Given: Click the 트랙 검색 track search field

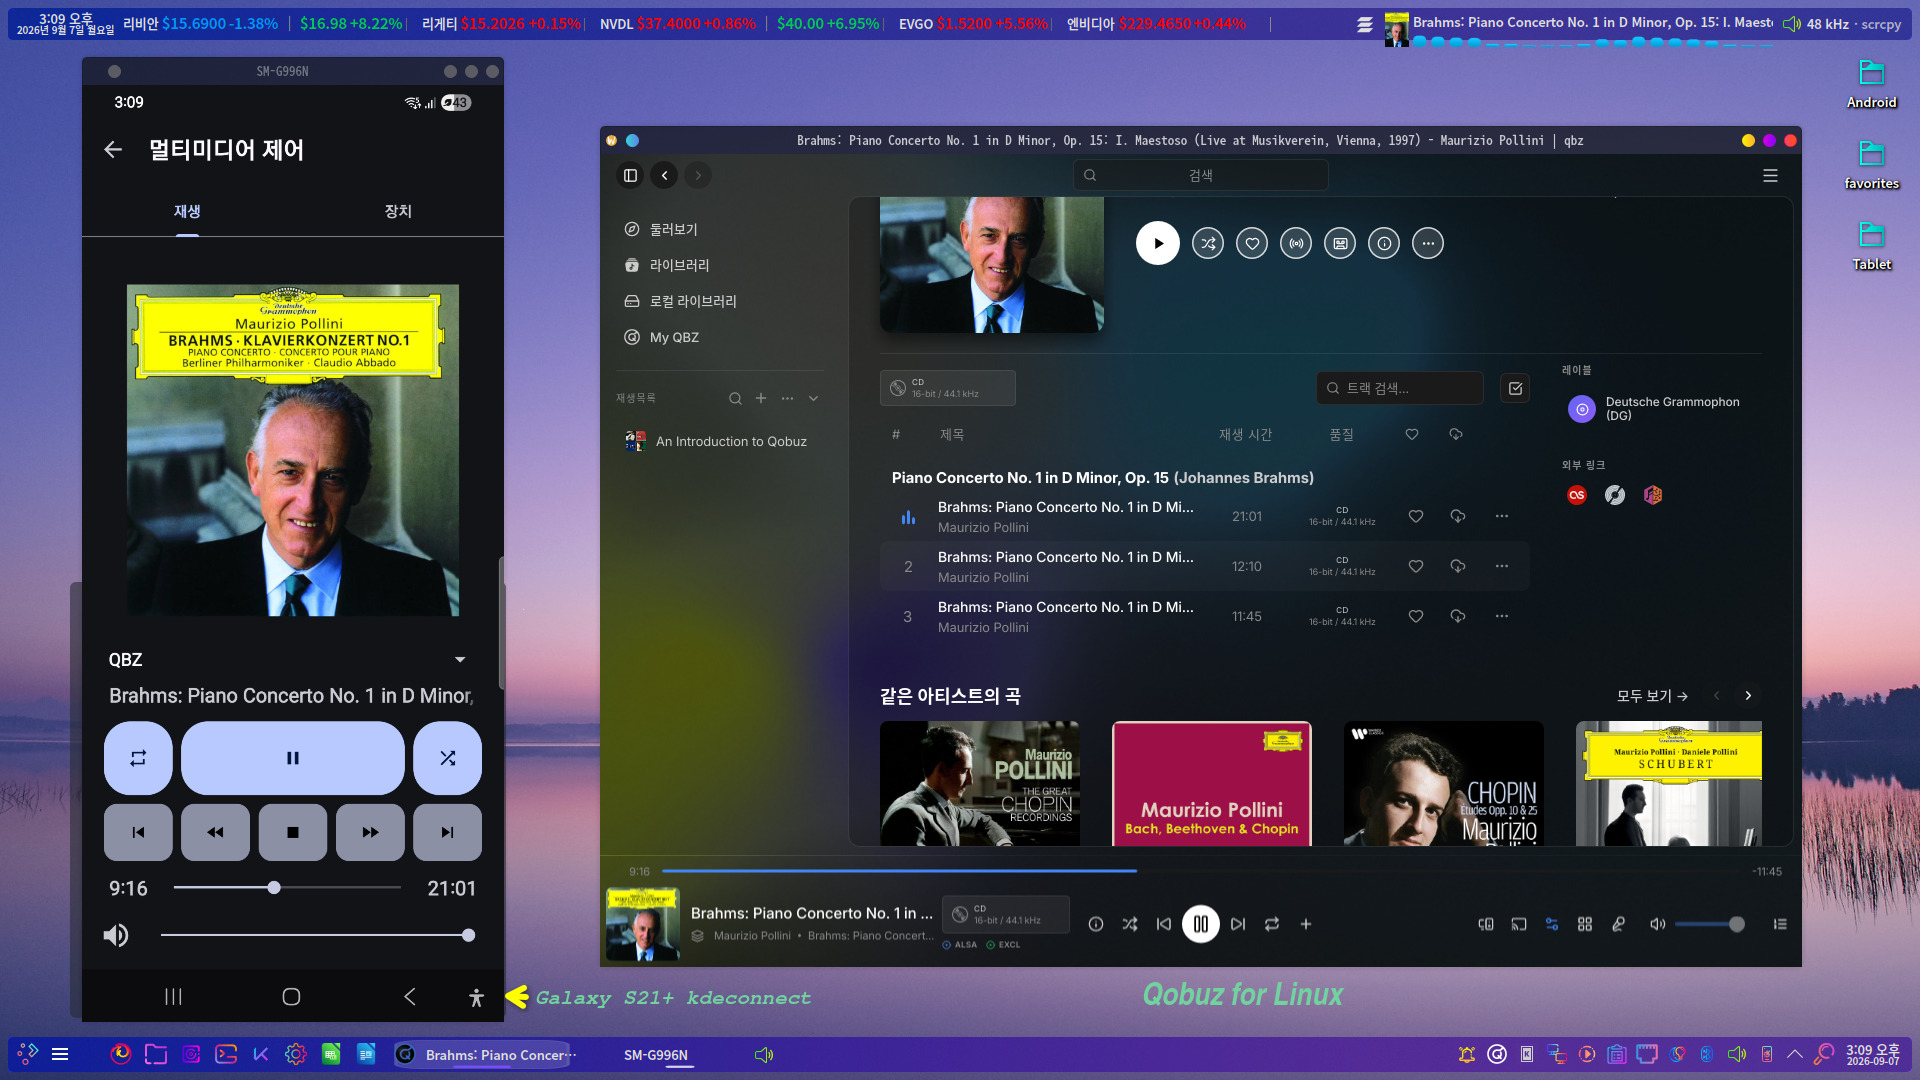Looking at the screenshot, I should click(x=1400, y=388).
